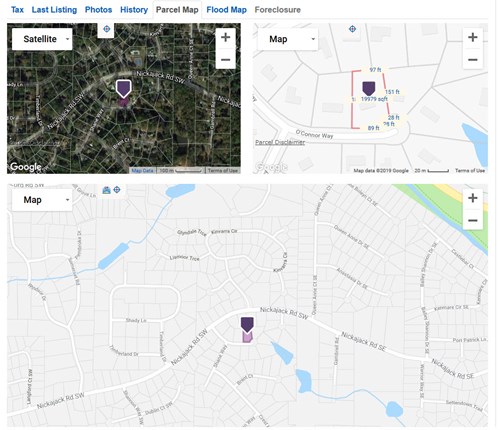Click the purple property marker on the satellite map
Viewport: 500px width, 430px height.
(123, 89)
